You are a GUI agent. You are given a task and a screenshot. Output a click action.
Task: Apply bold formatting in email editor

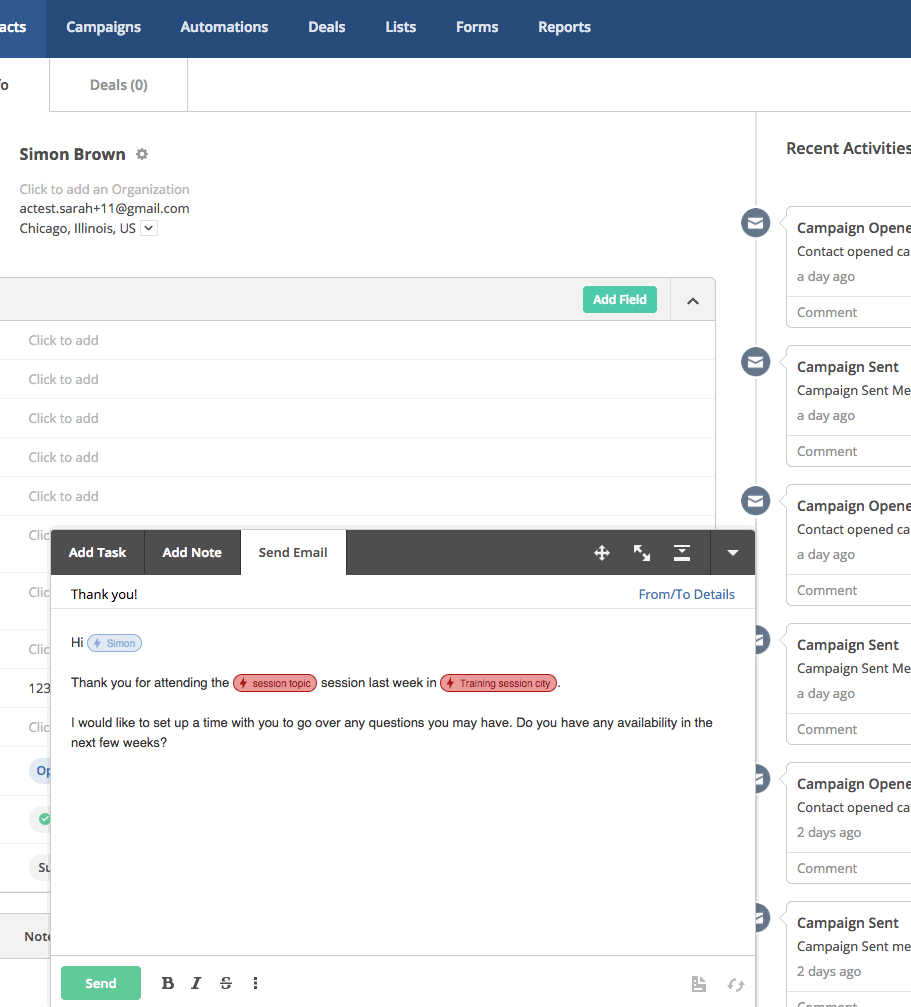168,984
